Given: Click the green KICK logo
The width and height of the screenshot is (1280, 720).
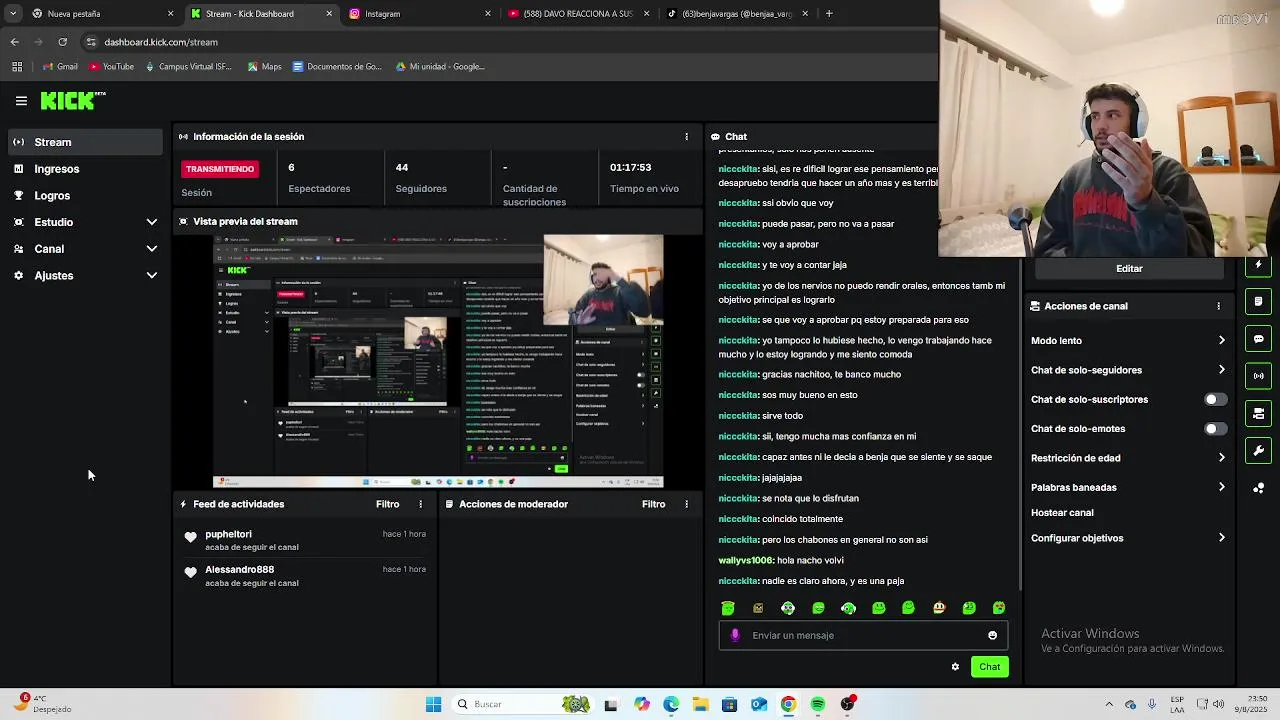Looking at the screenshot, I should pos(72,100).
